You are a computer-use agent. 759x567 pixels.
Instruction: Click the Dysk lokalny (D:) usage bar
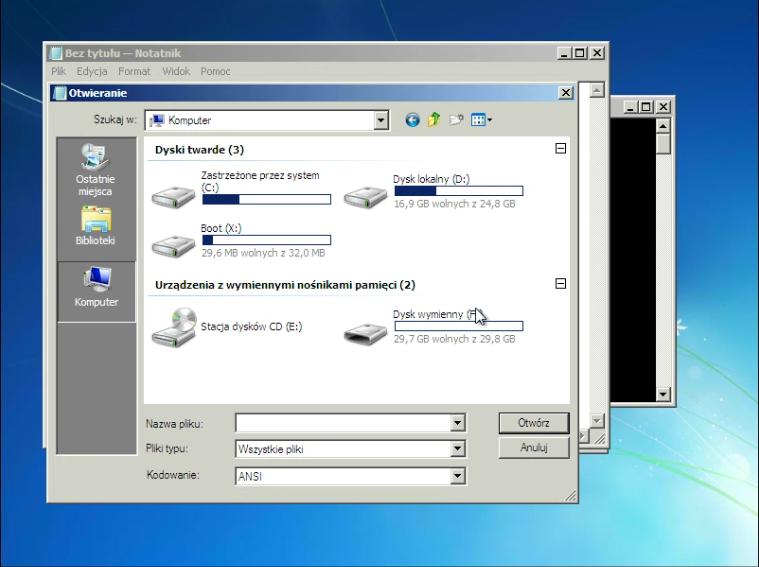[x=458, y=191]
